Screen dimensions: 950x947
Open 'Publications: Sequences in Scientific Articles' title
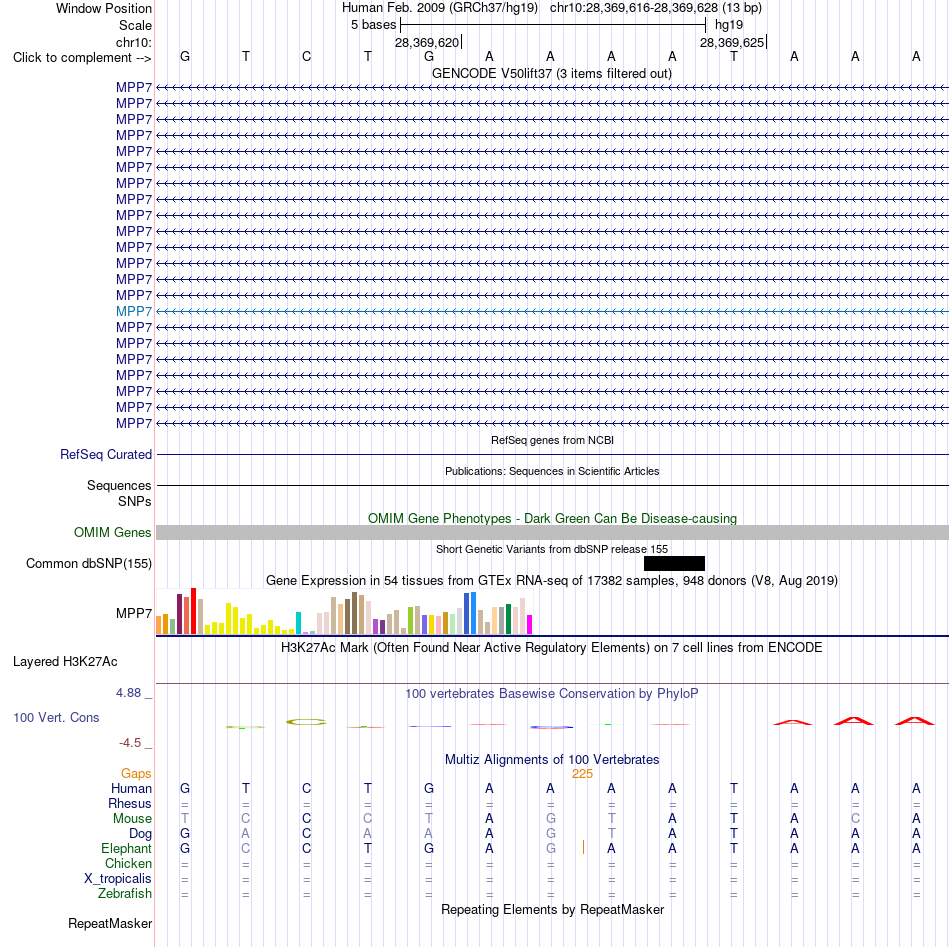click(x=552, y=471)
